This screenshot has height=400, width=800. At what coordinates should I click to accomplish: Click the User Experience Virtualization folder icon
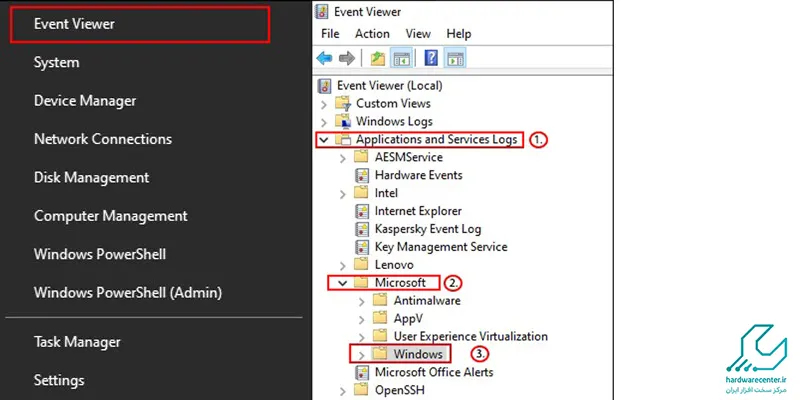point(380,336)
